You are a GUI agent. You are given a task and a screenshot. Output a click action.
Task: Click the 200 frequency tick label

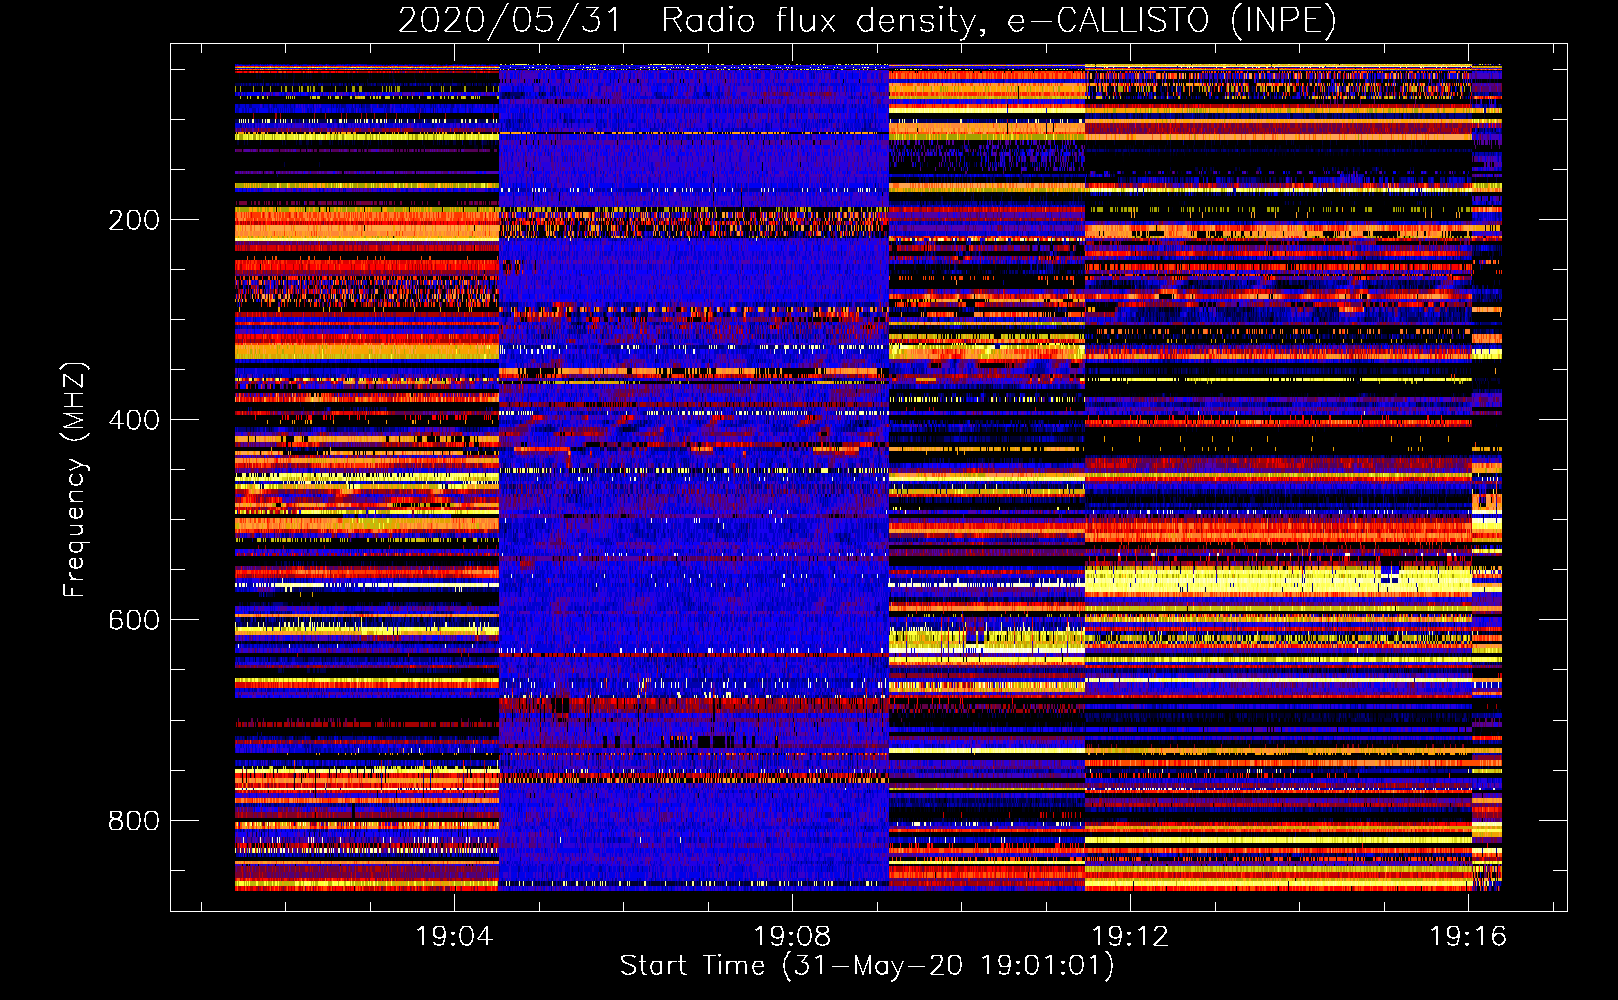134,220
